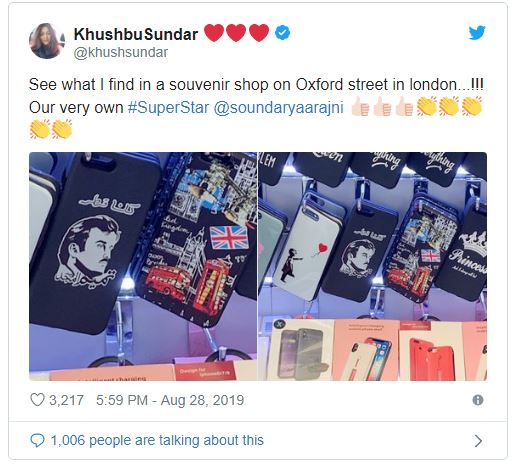Screen dimensions: 517x466
Task: Click the red hearts beside display name
Action: click(x=236, y=33)
